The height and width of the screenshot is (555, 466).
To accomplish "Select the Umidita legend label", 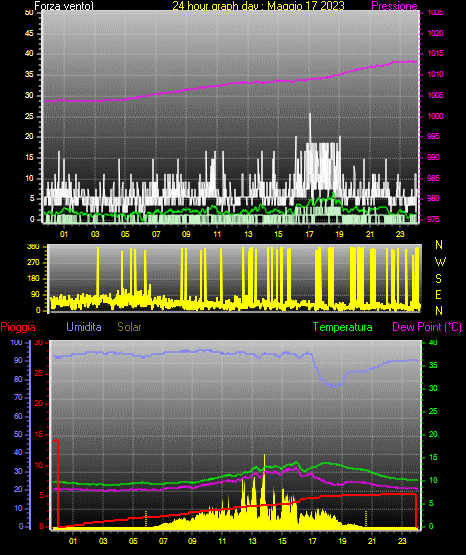I will click(x=84, y=327).
